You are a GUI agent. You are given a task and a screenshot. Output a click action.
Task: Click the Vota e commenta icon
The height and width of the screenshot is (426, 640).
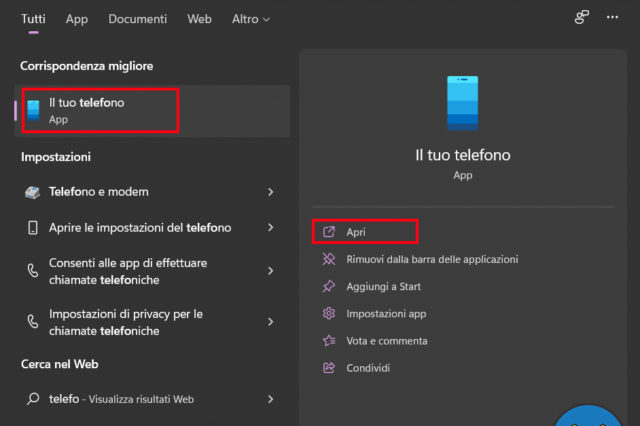(x=329, y=341)
